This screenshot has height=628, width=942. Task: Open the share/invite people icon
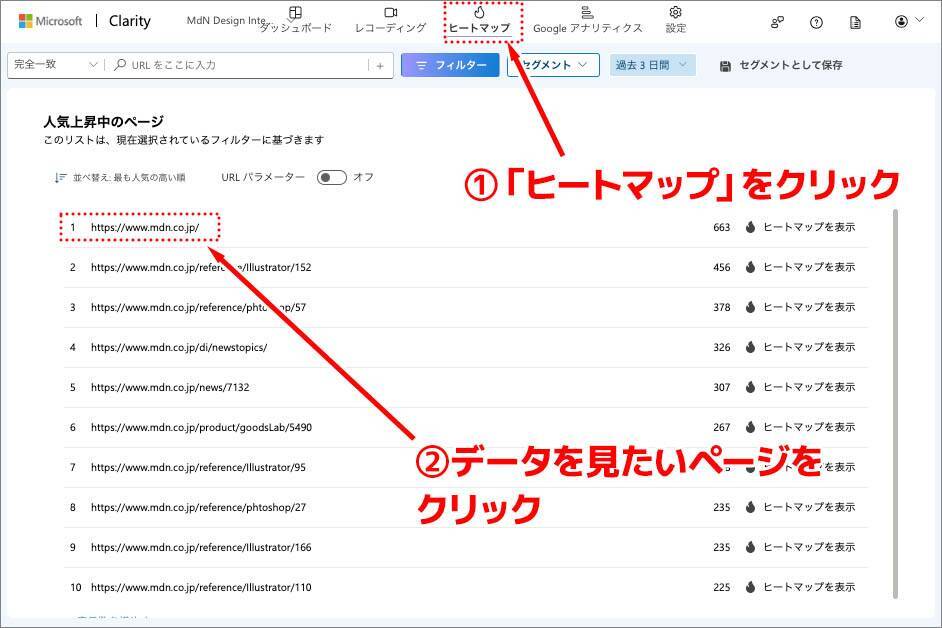[777, 22]
